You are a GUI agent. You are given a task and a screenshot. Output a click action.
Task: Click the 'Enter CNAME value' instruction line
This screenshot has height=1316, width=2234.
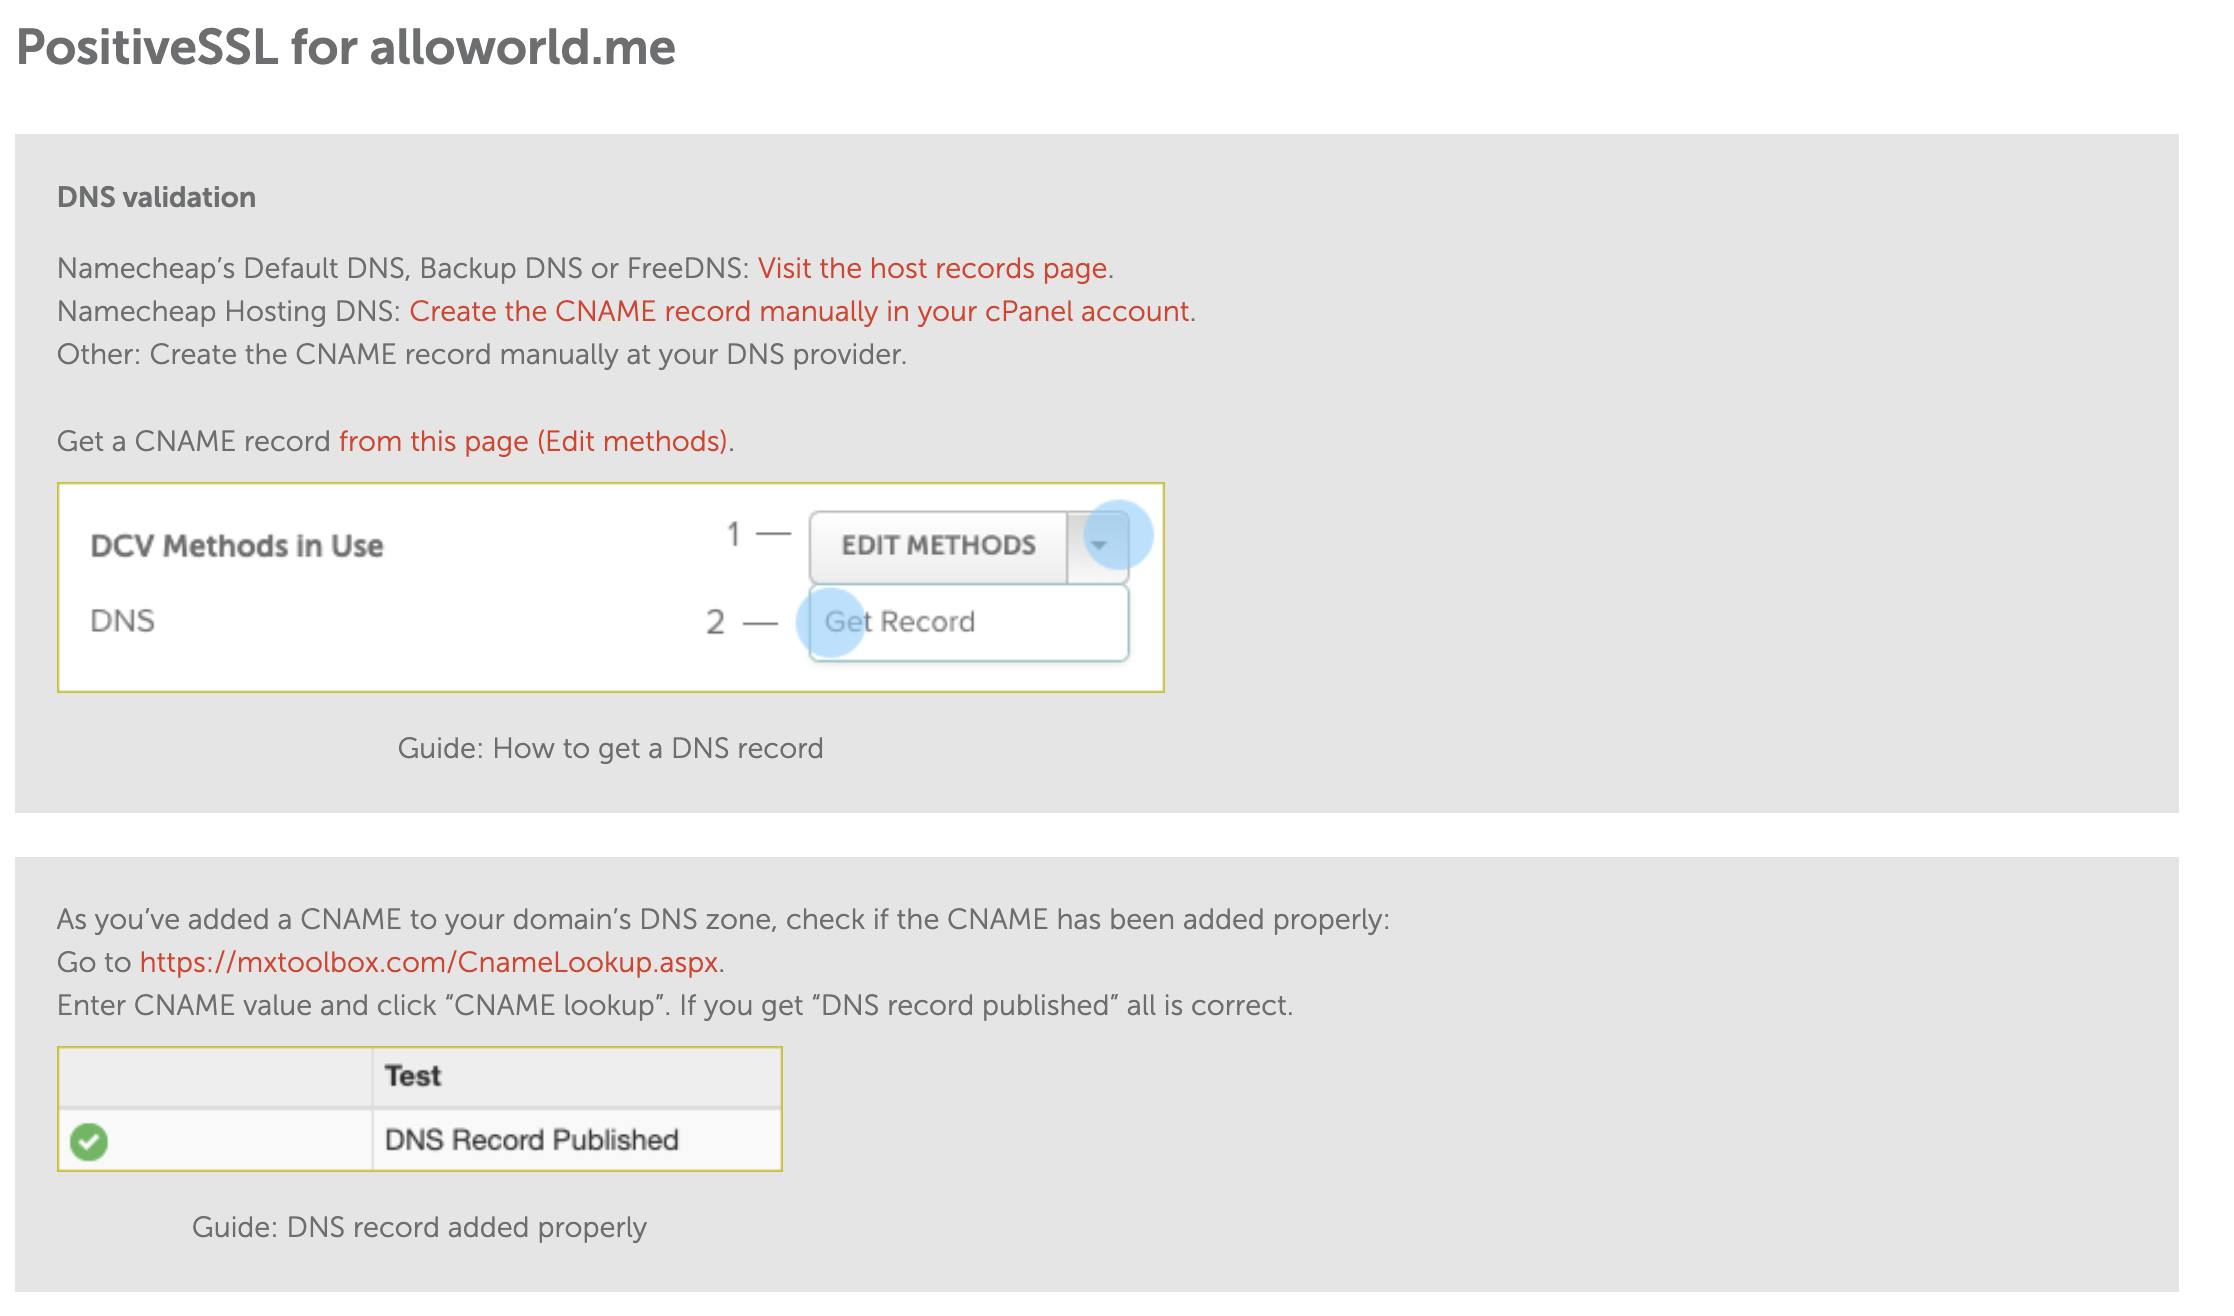click(x=674, y=1005)
